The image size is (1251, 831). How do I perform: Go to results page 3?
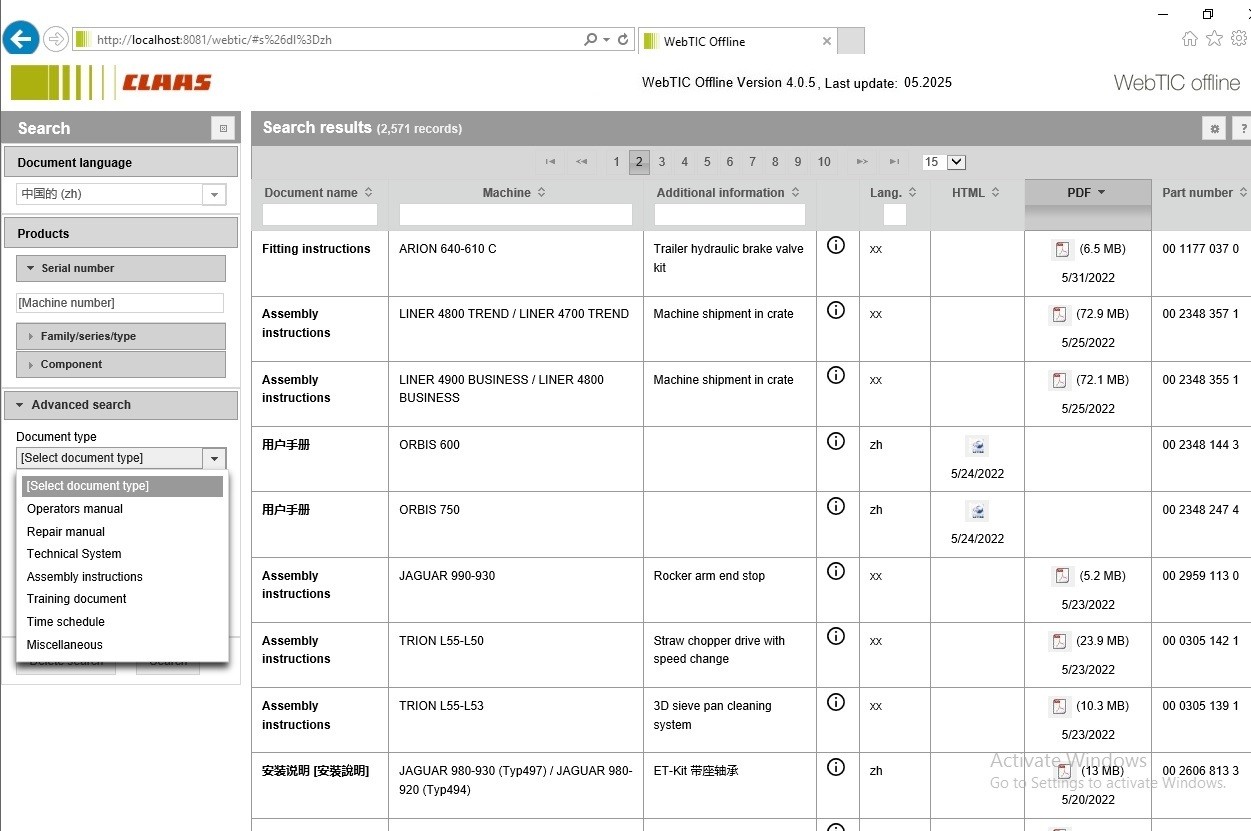coord(662,162)
